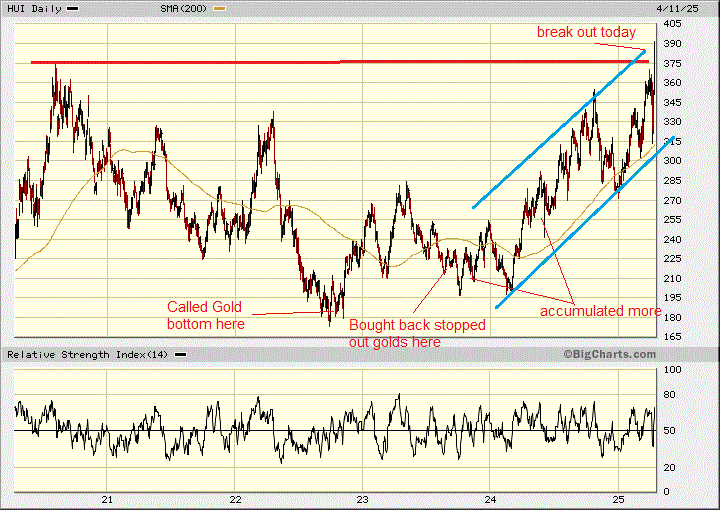Click price axis label 390
Screen dimensions: 720x510
coord(673,44)
